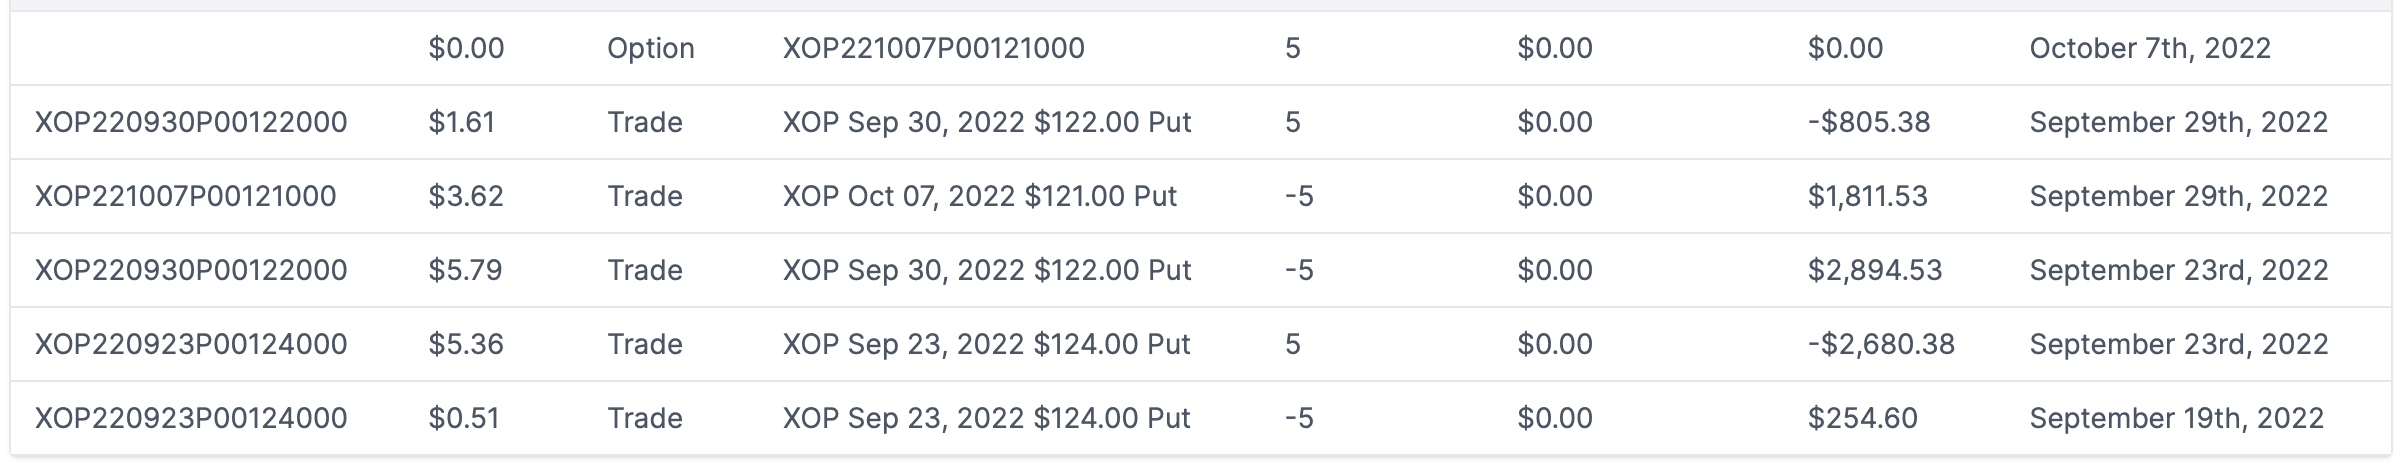This screenshot has width=2402, height=464.
Task: Click the -$805.38 amount cell
Action: [1869, 122]
